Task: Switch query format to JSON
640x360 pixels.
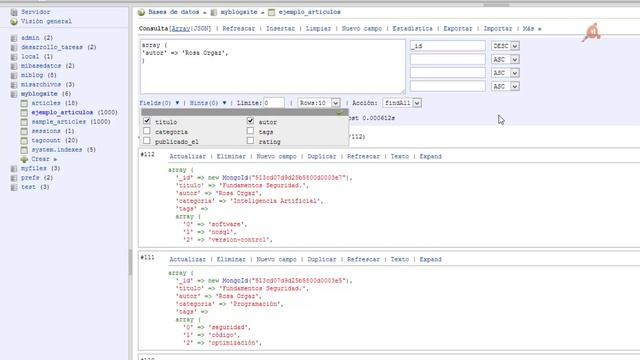Action: point(201,29)
